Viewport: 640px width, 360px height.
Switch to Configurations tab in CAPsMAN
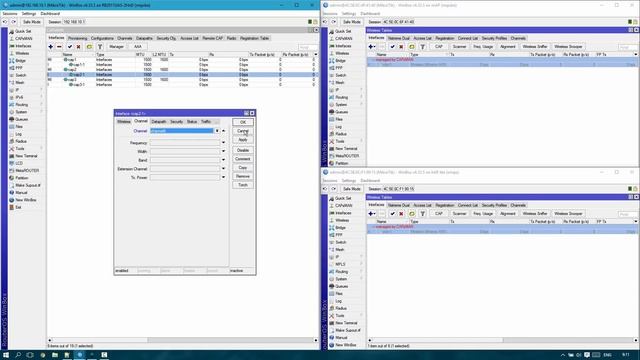click(102, 38)
